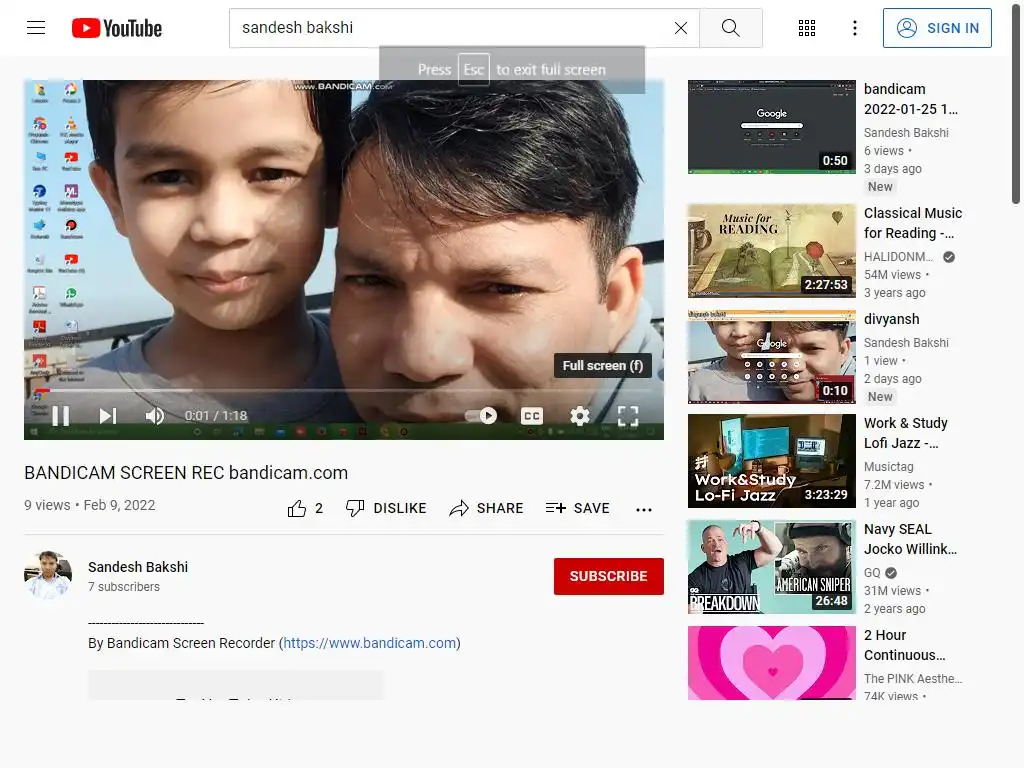Seek along the video progress bar
1024x768 pixels.
(x=344, y=391)
